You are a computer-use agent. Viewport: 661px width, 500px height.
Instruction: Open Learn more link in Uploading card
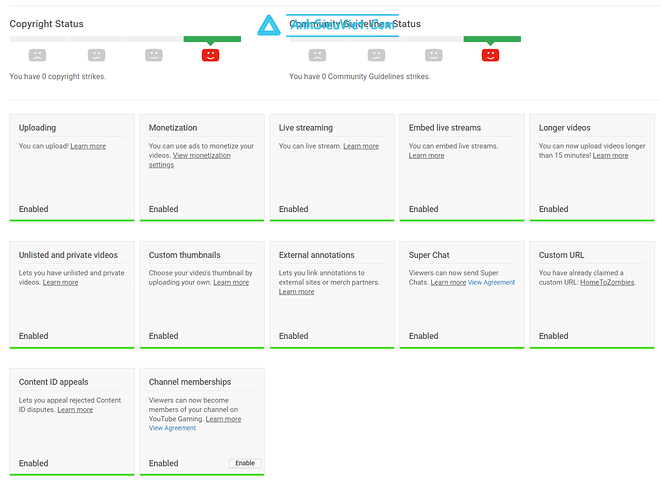pyautogui.click(x=88, y=146)
